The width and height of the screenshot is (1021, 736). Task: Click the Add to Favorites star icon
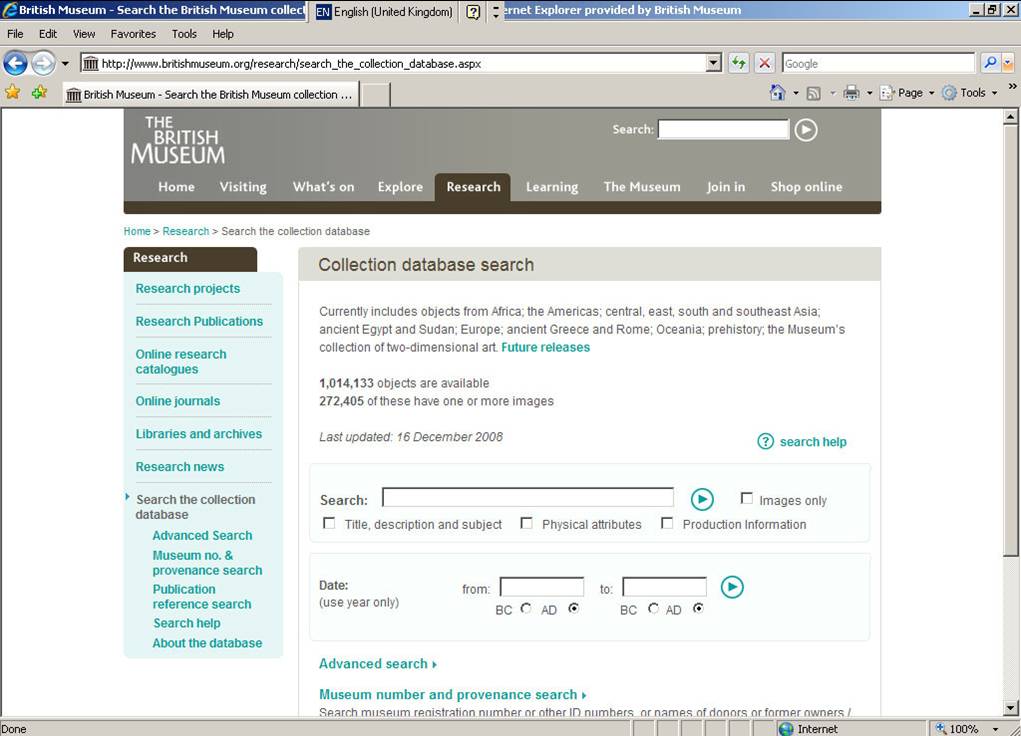pos(39,92)
